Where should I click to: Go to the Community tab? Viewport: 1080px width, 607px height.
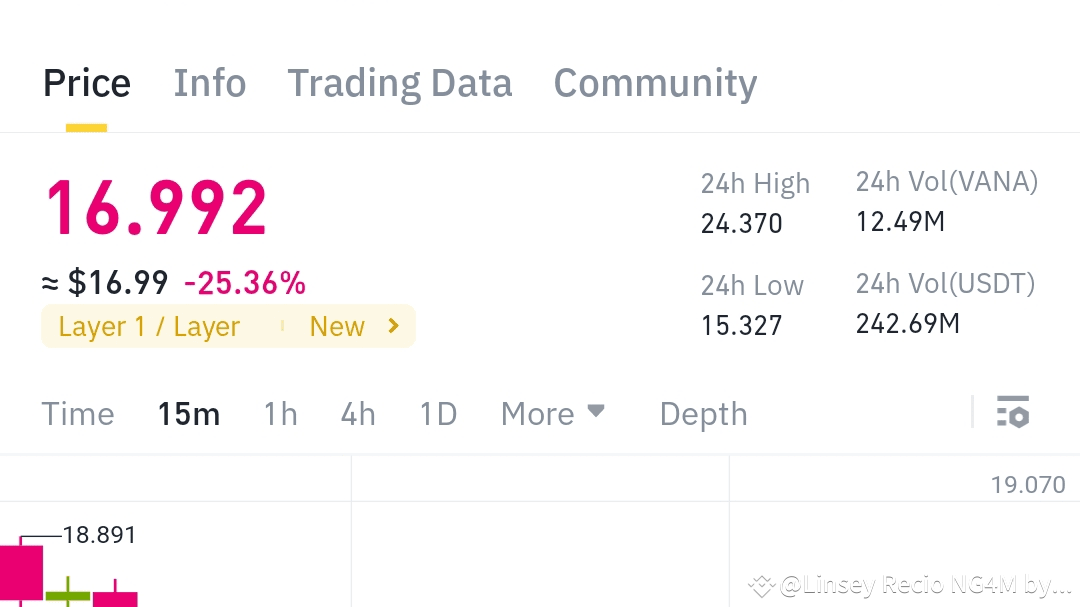pyautogui.click(x=655, y=83)
